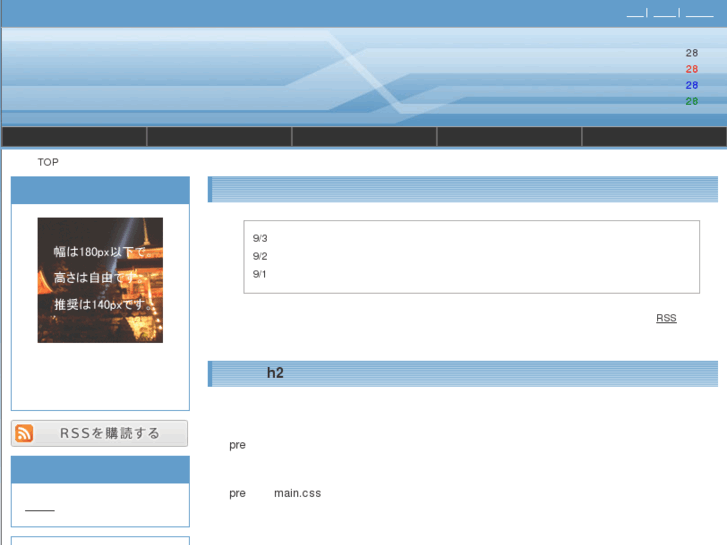Viewport: 727px width, 545px height.
Task: Click the temple night photo in the sidebar
Action: (x=100, y=280)
